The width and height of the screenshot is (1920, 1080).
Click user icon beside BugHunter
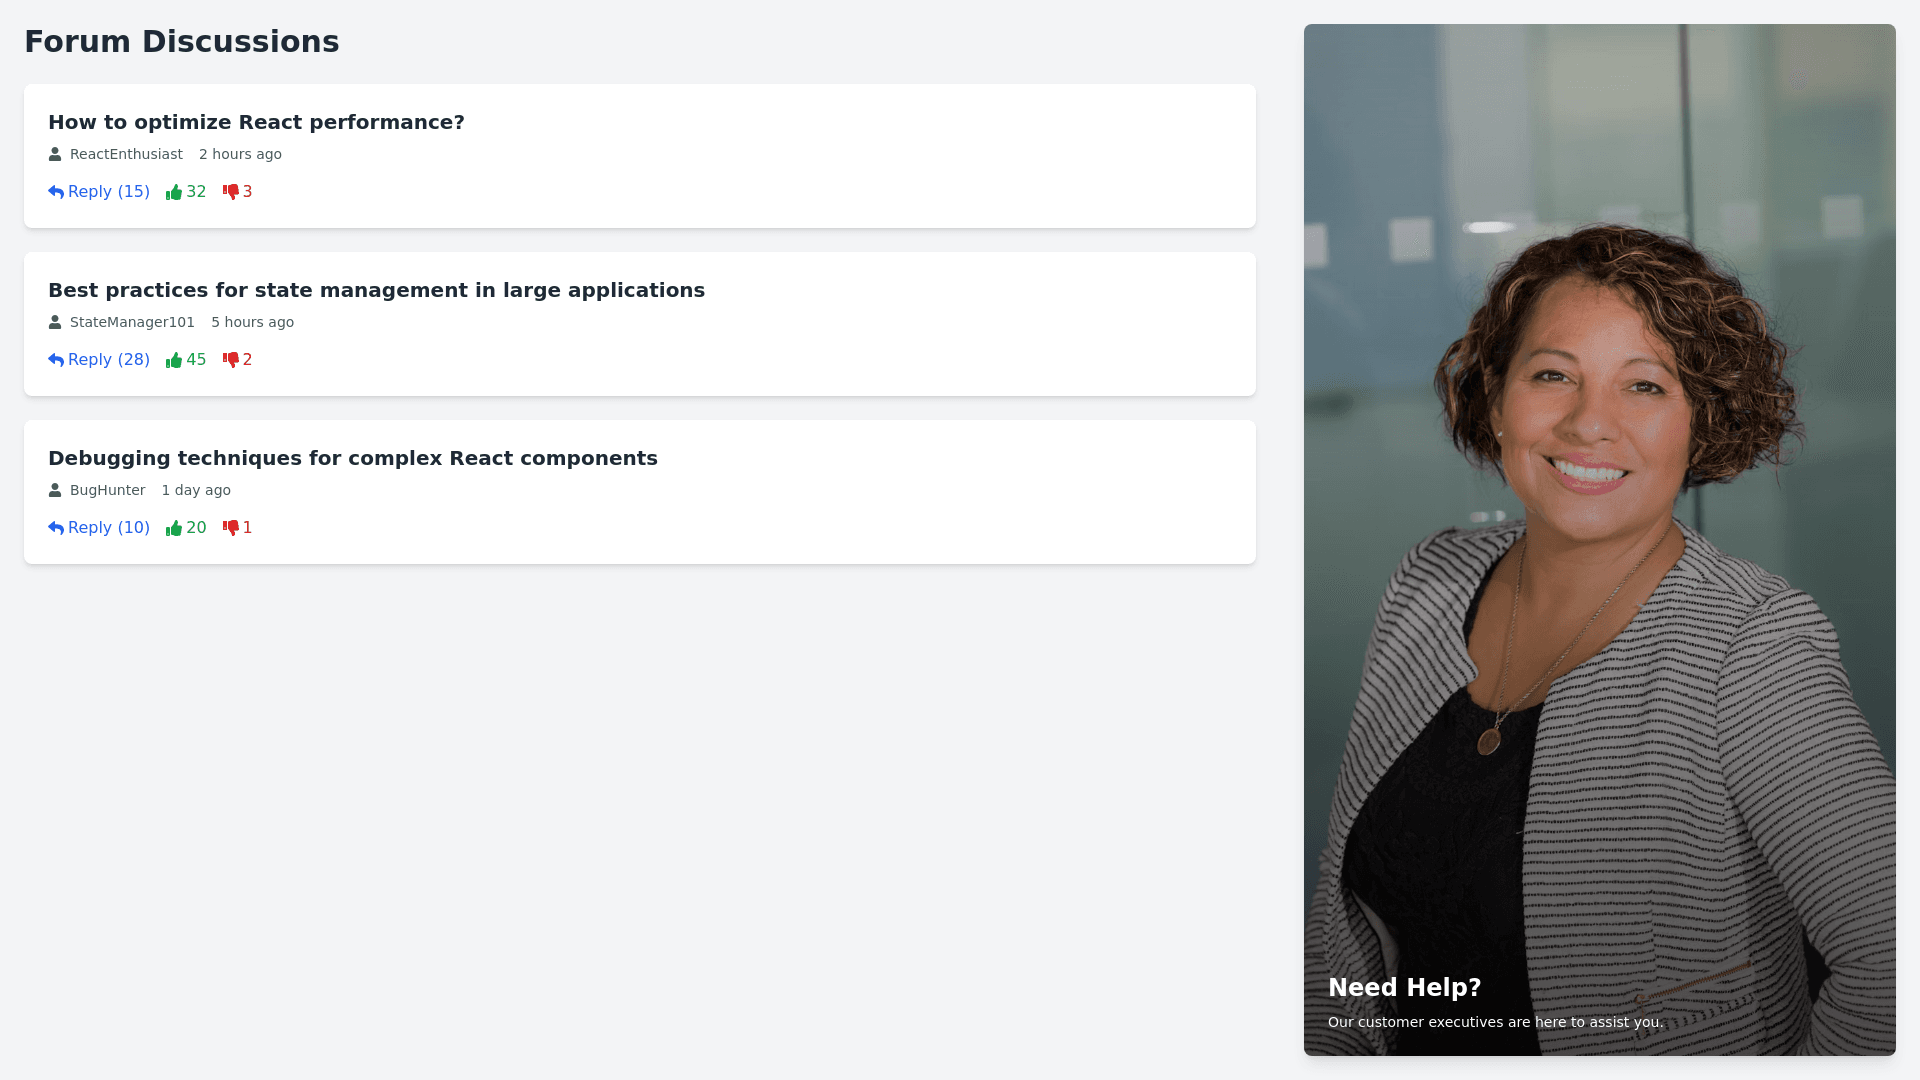point(55,490)
